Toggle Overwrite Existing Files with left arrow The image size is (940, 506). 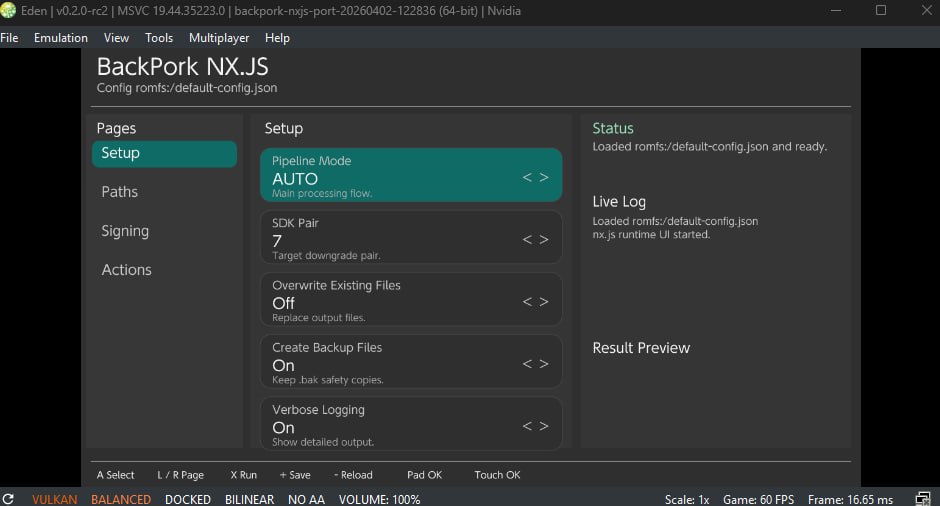coord(527,302)
